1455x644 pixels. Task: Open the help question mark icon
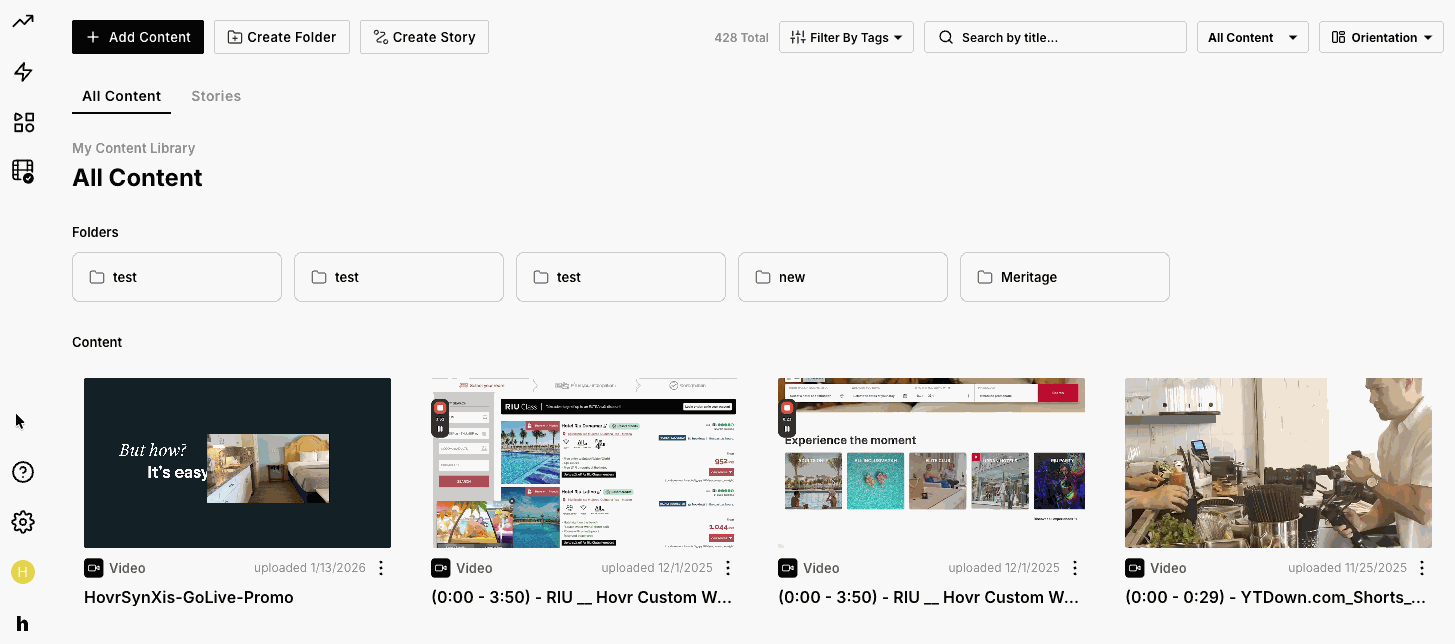click(23, 472)
